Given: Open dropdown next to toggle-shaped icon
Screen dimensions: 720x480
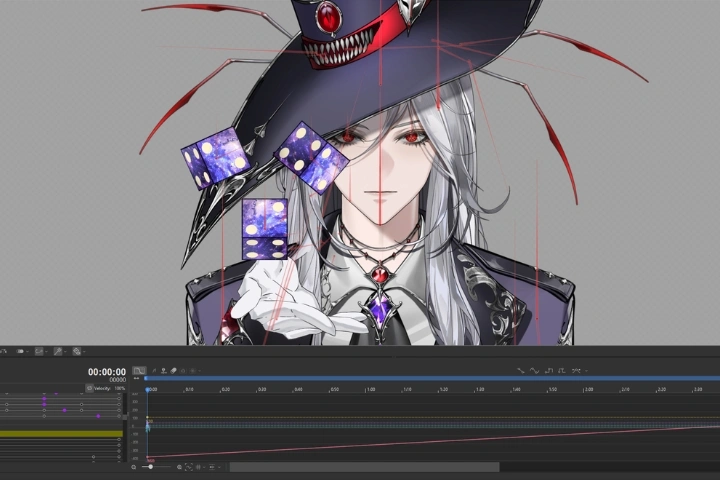Looking at the screenshot, I should (x=28, y=352).
